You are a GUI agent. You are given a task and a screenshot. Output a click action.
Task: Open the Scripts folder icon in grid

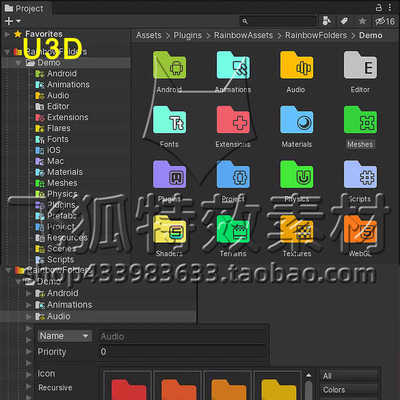click(360, 174)
